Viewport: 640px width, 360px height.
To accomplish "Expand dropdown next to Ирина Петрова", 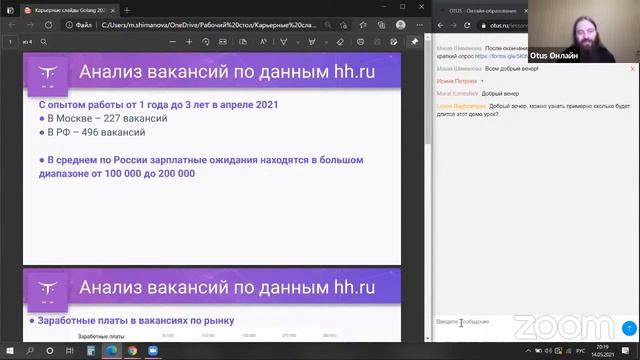I will (x=482, y=81).
